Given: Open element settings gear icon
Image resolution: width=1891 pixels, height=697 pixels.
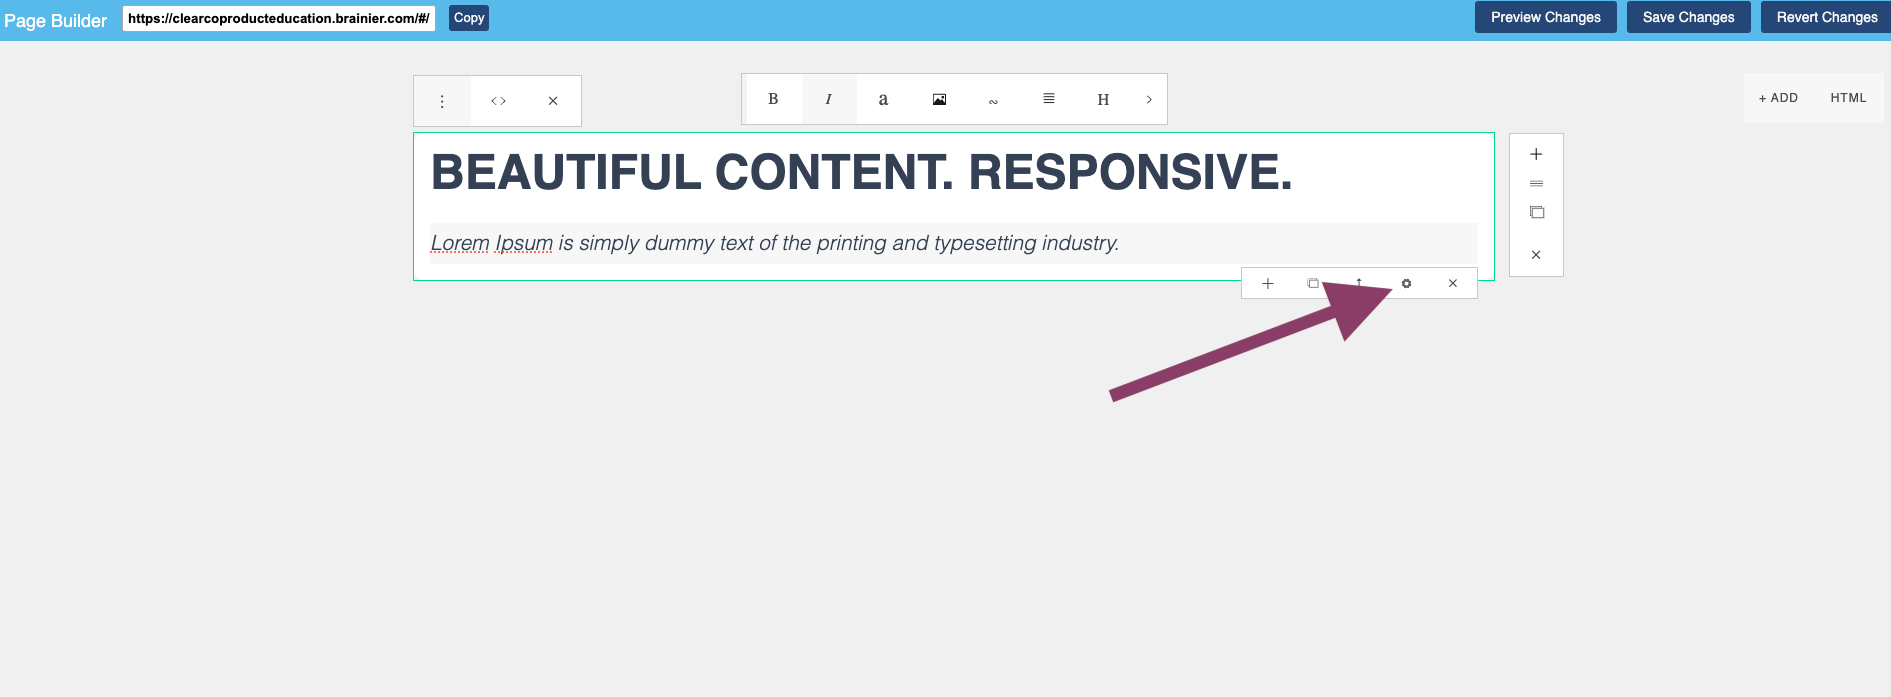Looking at the screenshot, I should point(1406,284).
